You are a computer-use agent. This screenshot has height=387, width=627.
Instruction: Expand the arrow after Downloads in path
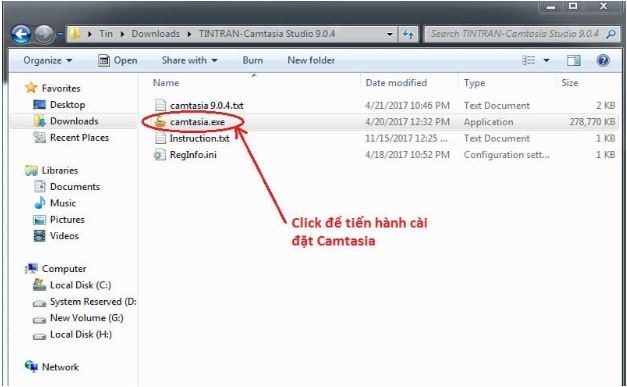click(190, 34)
